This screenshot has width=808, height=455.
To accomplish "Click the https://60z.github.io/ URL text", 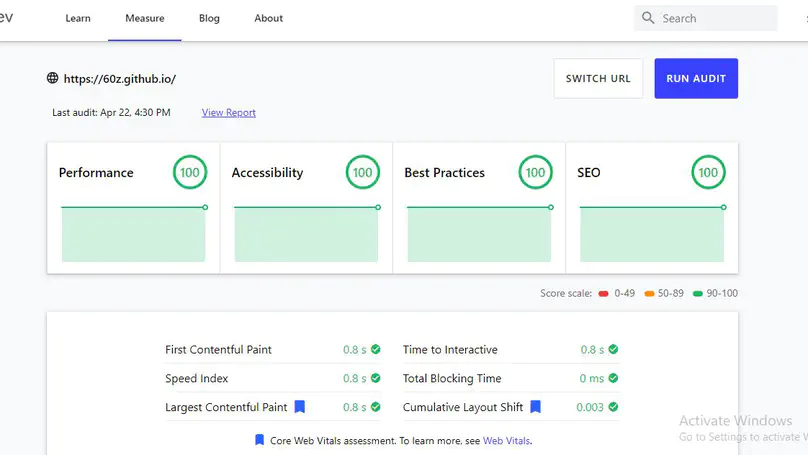I will [x=120, y=79].
